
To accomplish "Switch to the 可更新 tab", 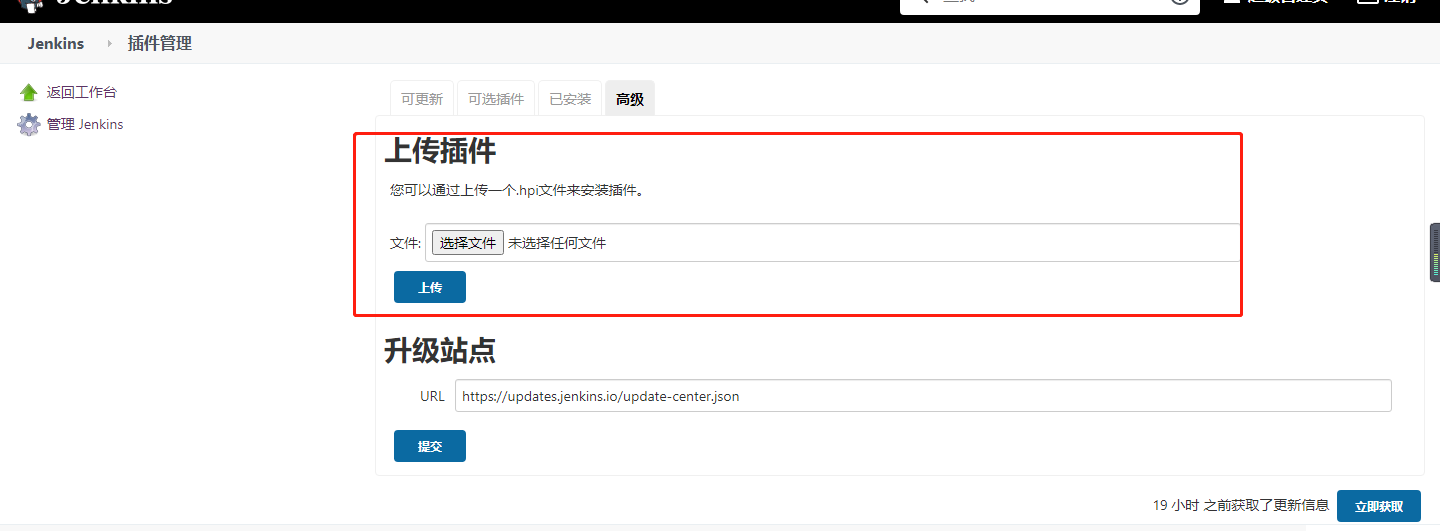I will [x=422, y=99].
